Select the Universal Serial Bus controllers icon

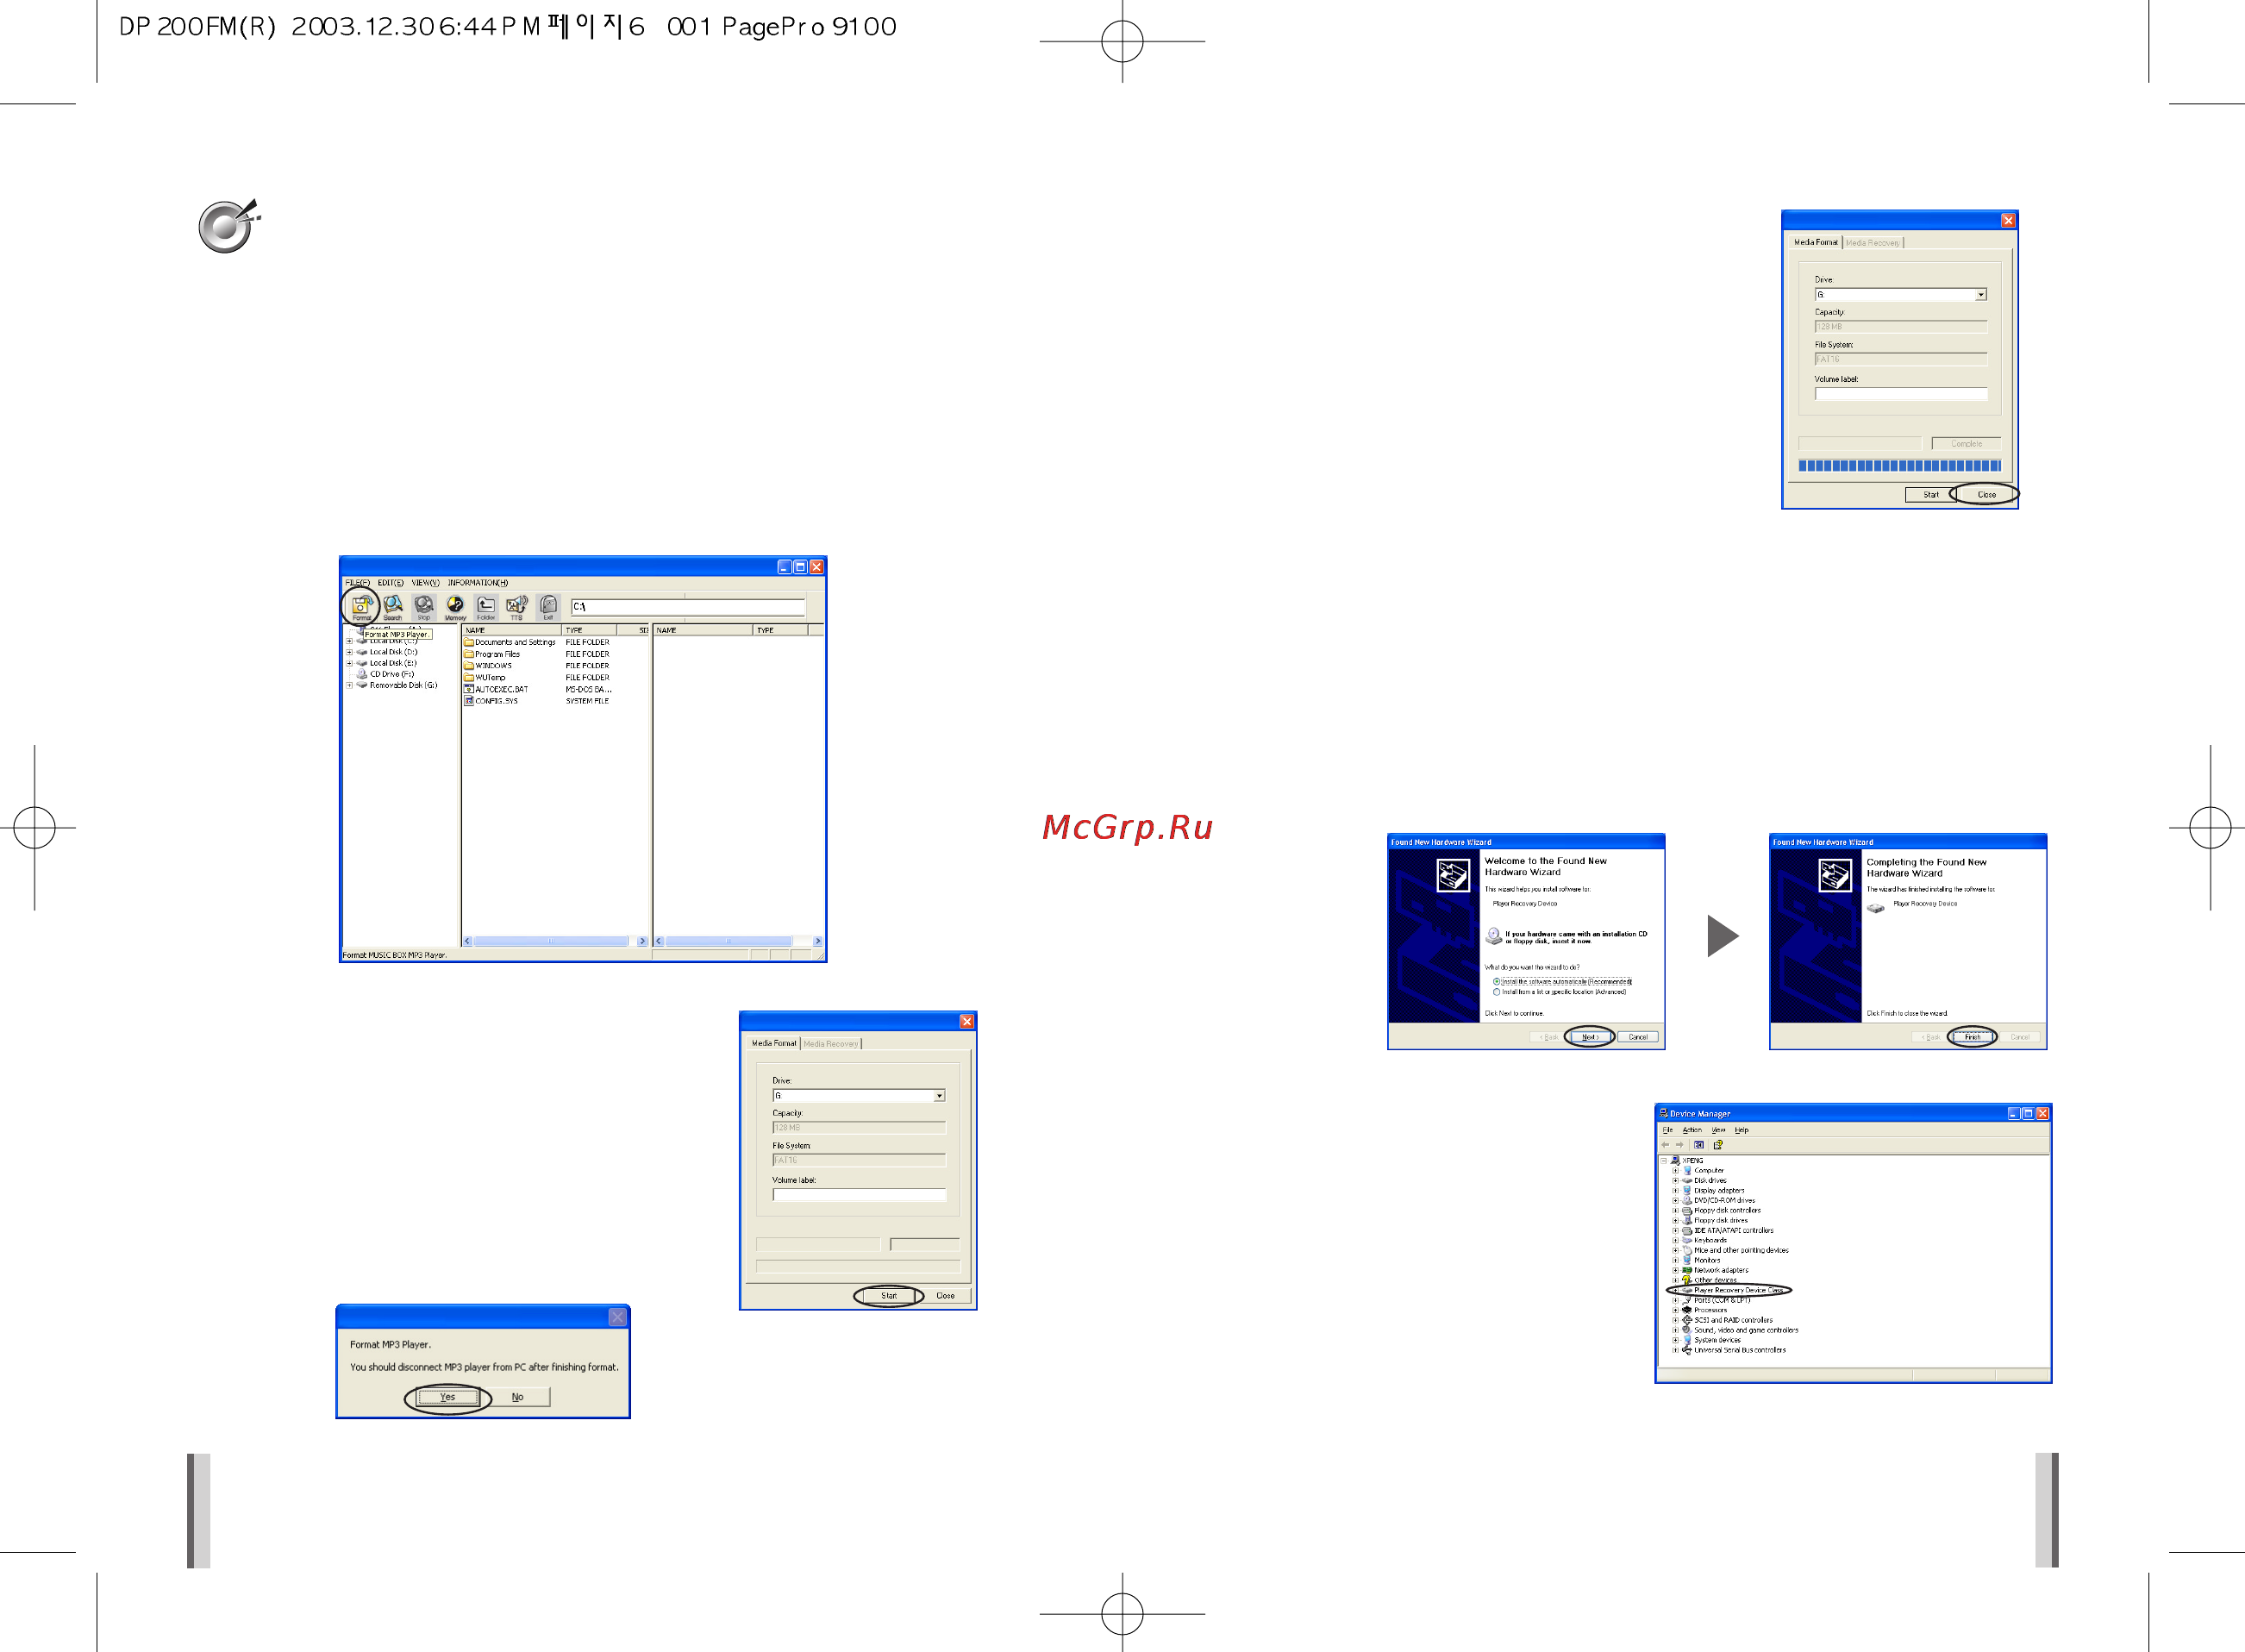pyautogui.click(x=1687, y=1350)
